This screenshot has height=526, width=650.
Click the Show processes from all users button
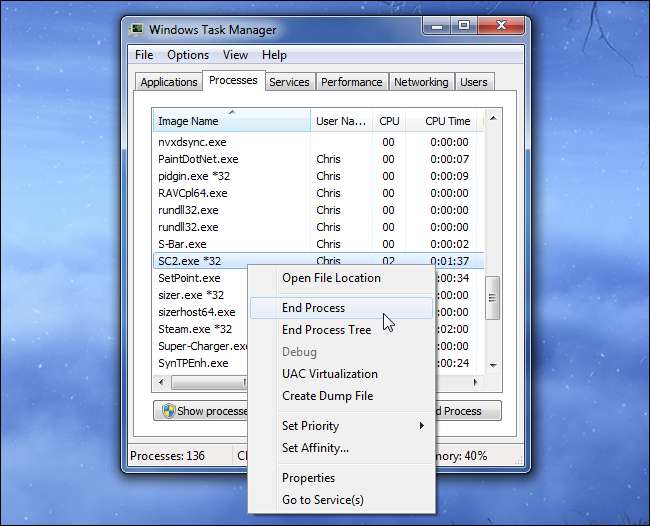tap(201, 411)
